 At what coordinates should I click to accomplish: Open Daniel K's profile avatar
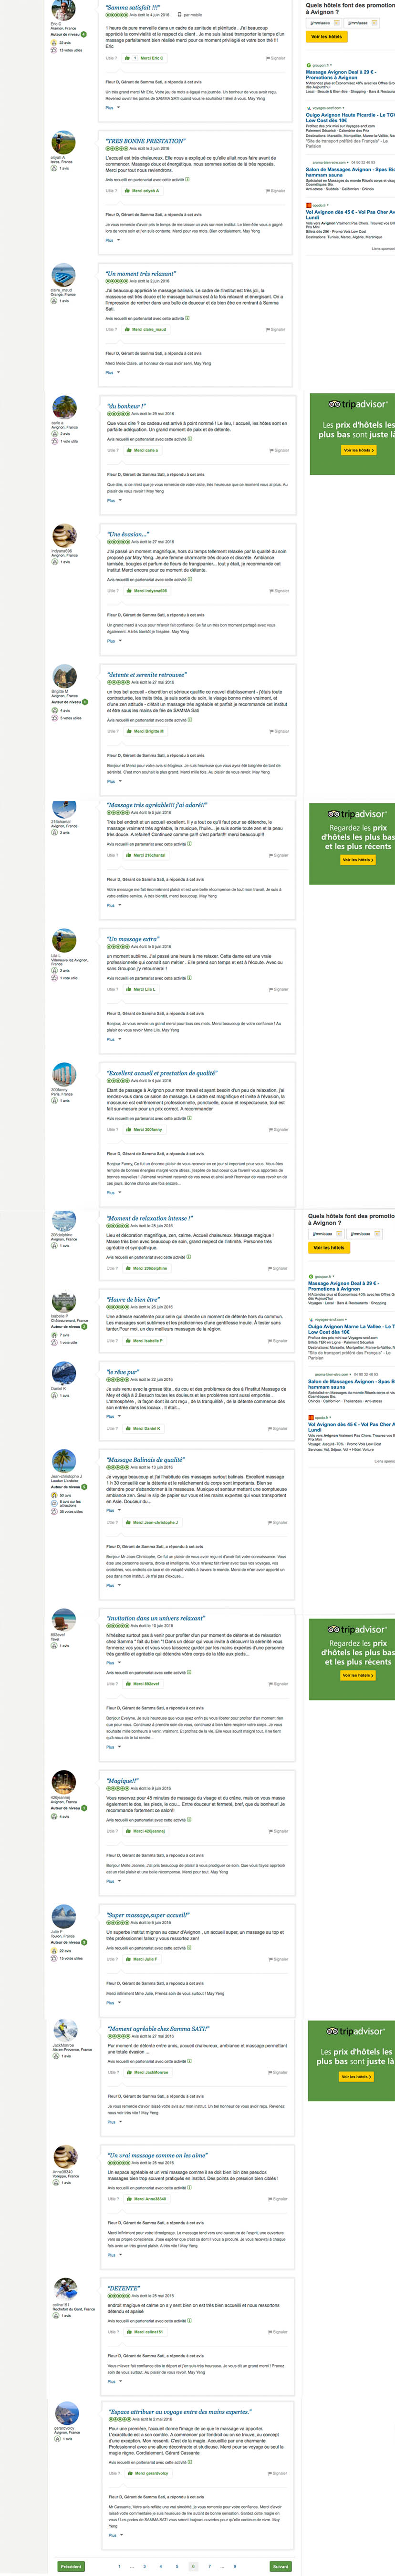tap(64, 1374)
